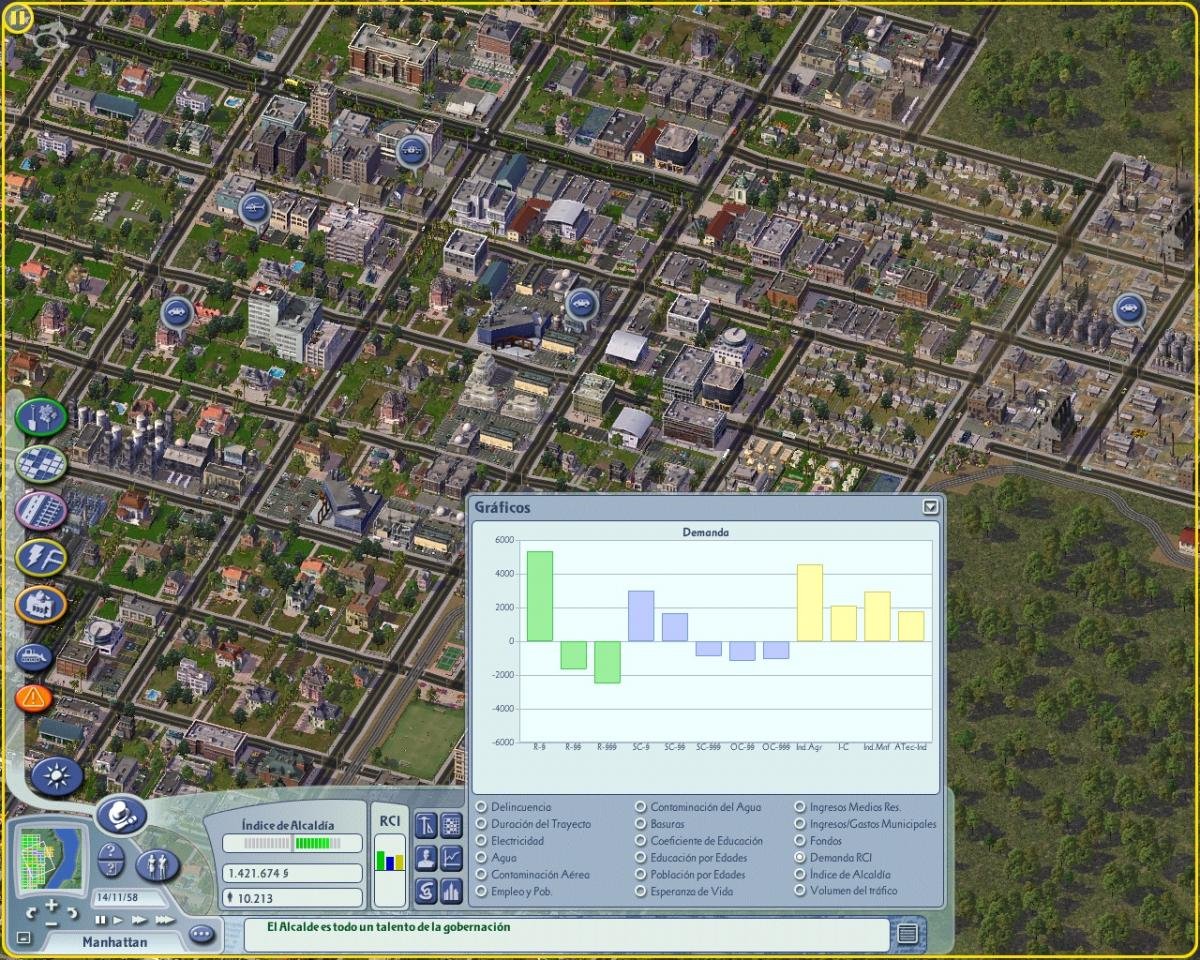Select the bulldozer tool

(34, 656)
